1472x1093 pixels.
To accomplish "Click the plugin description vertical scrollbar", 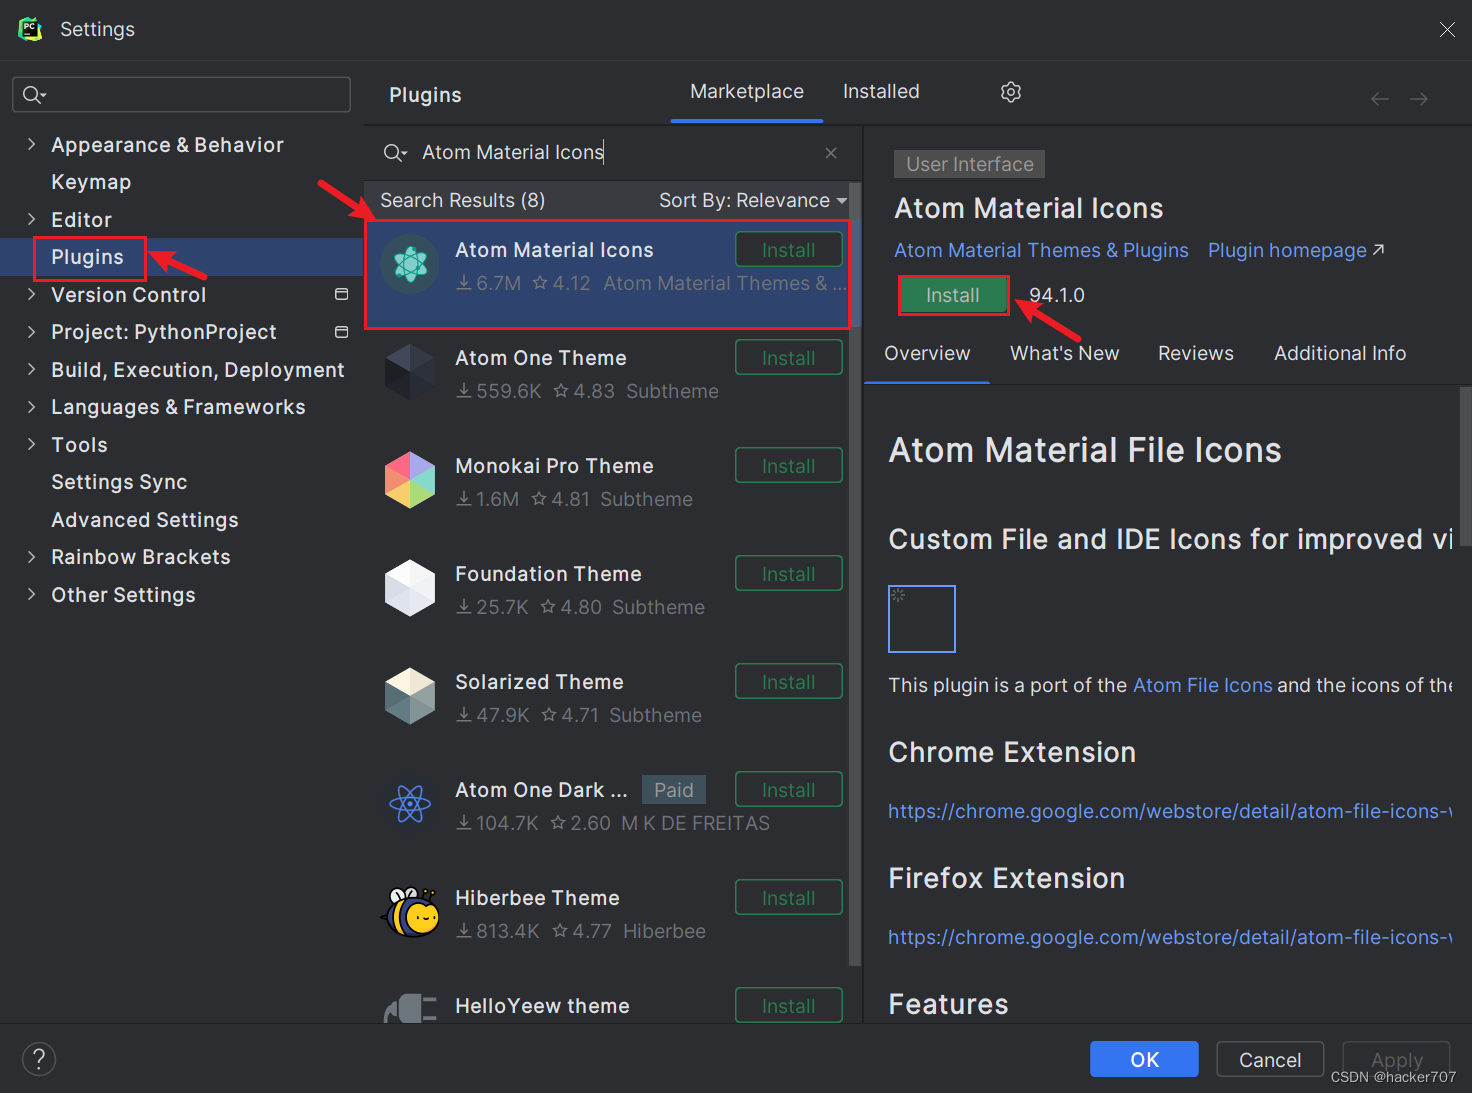I will point(1465,466).
